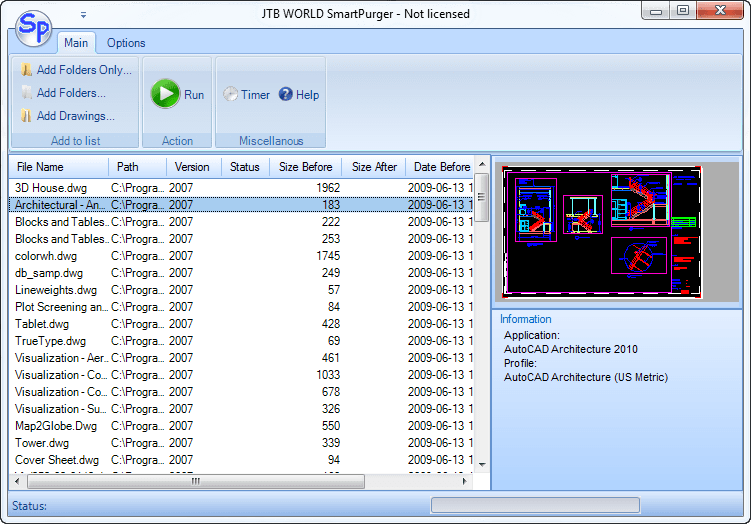Select the Architectural - An... drawing row
This screenshot has height=524, width=751.
coord(241,205)
